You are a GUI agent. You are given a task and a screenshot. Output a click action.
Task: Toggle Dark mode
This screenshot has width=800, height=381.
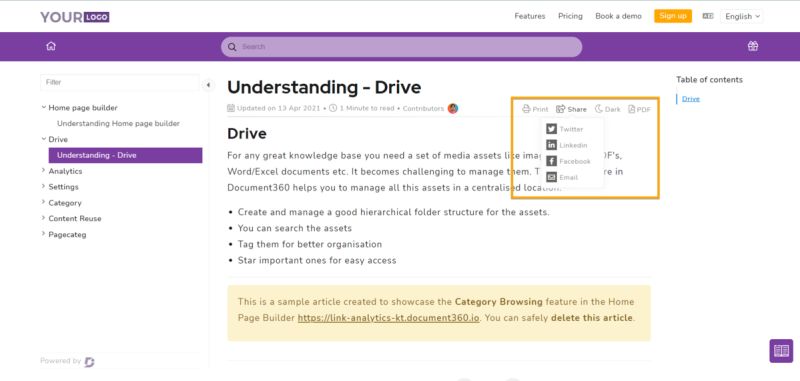[x=608, y=109]
